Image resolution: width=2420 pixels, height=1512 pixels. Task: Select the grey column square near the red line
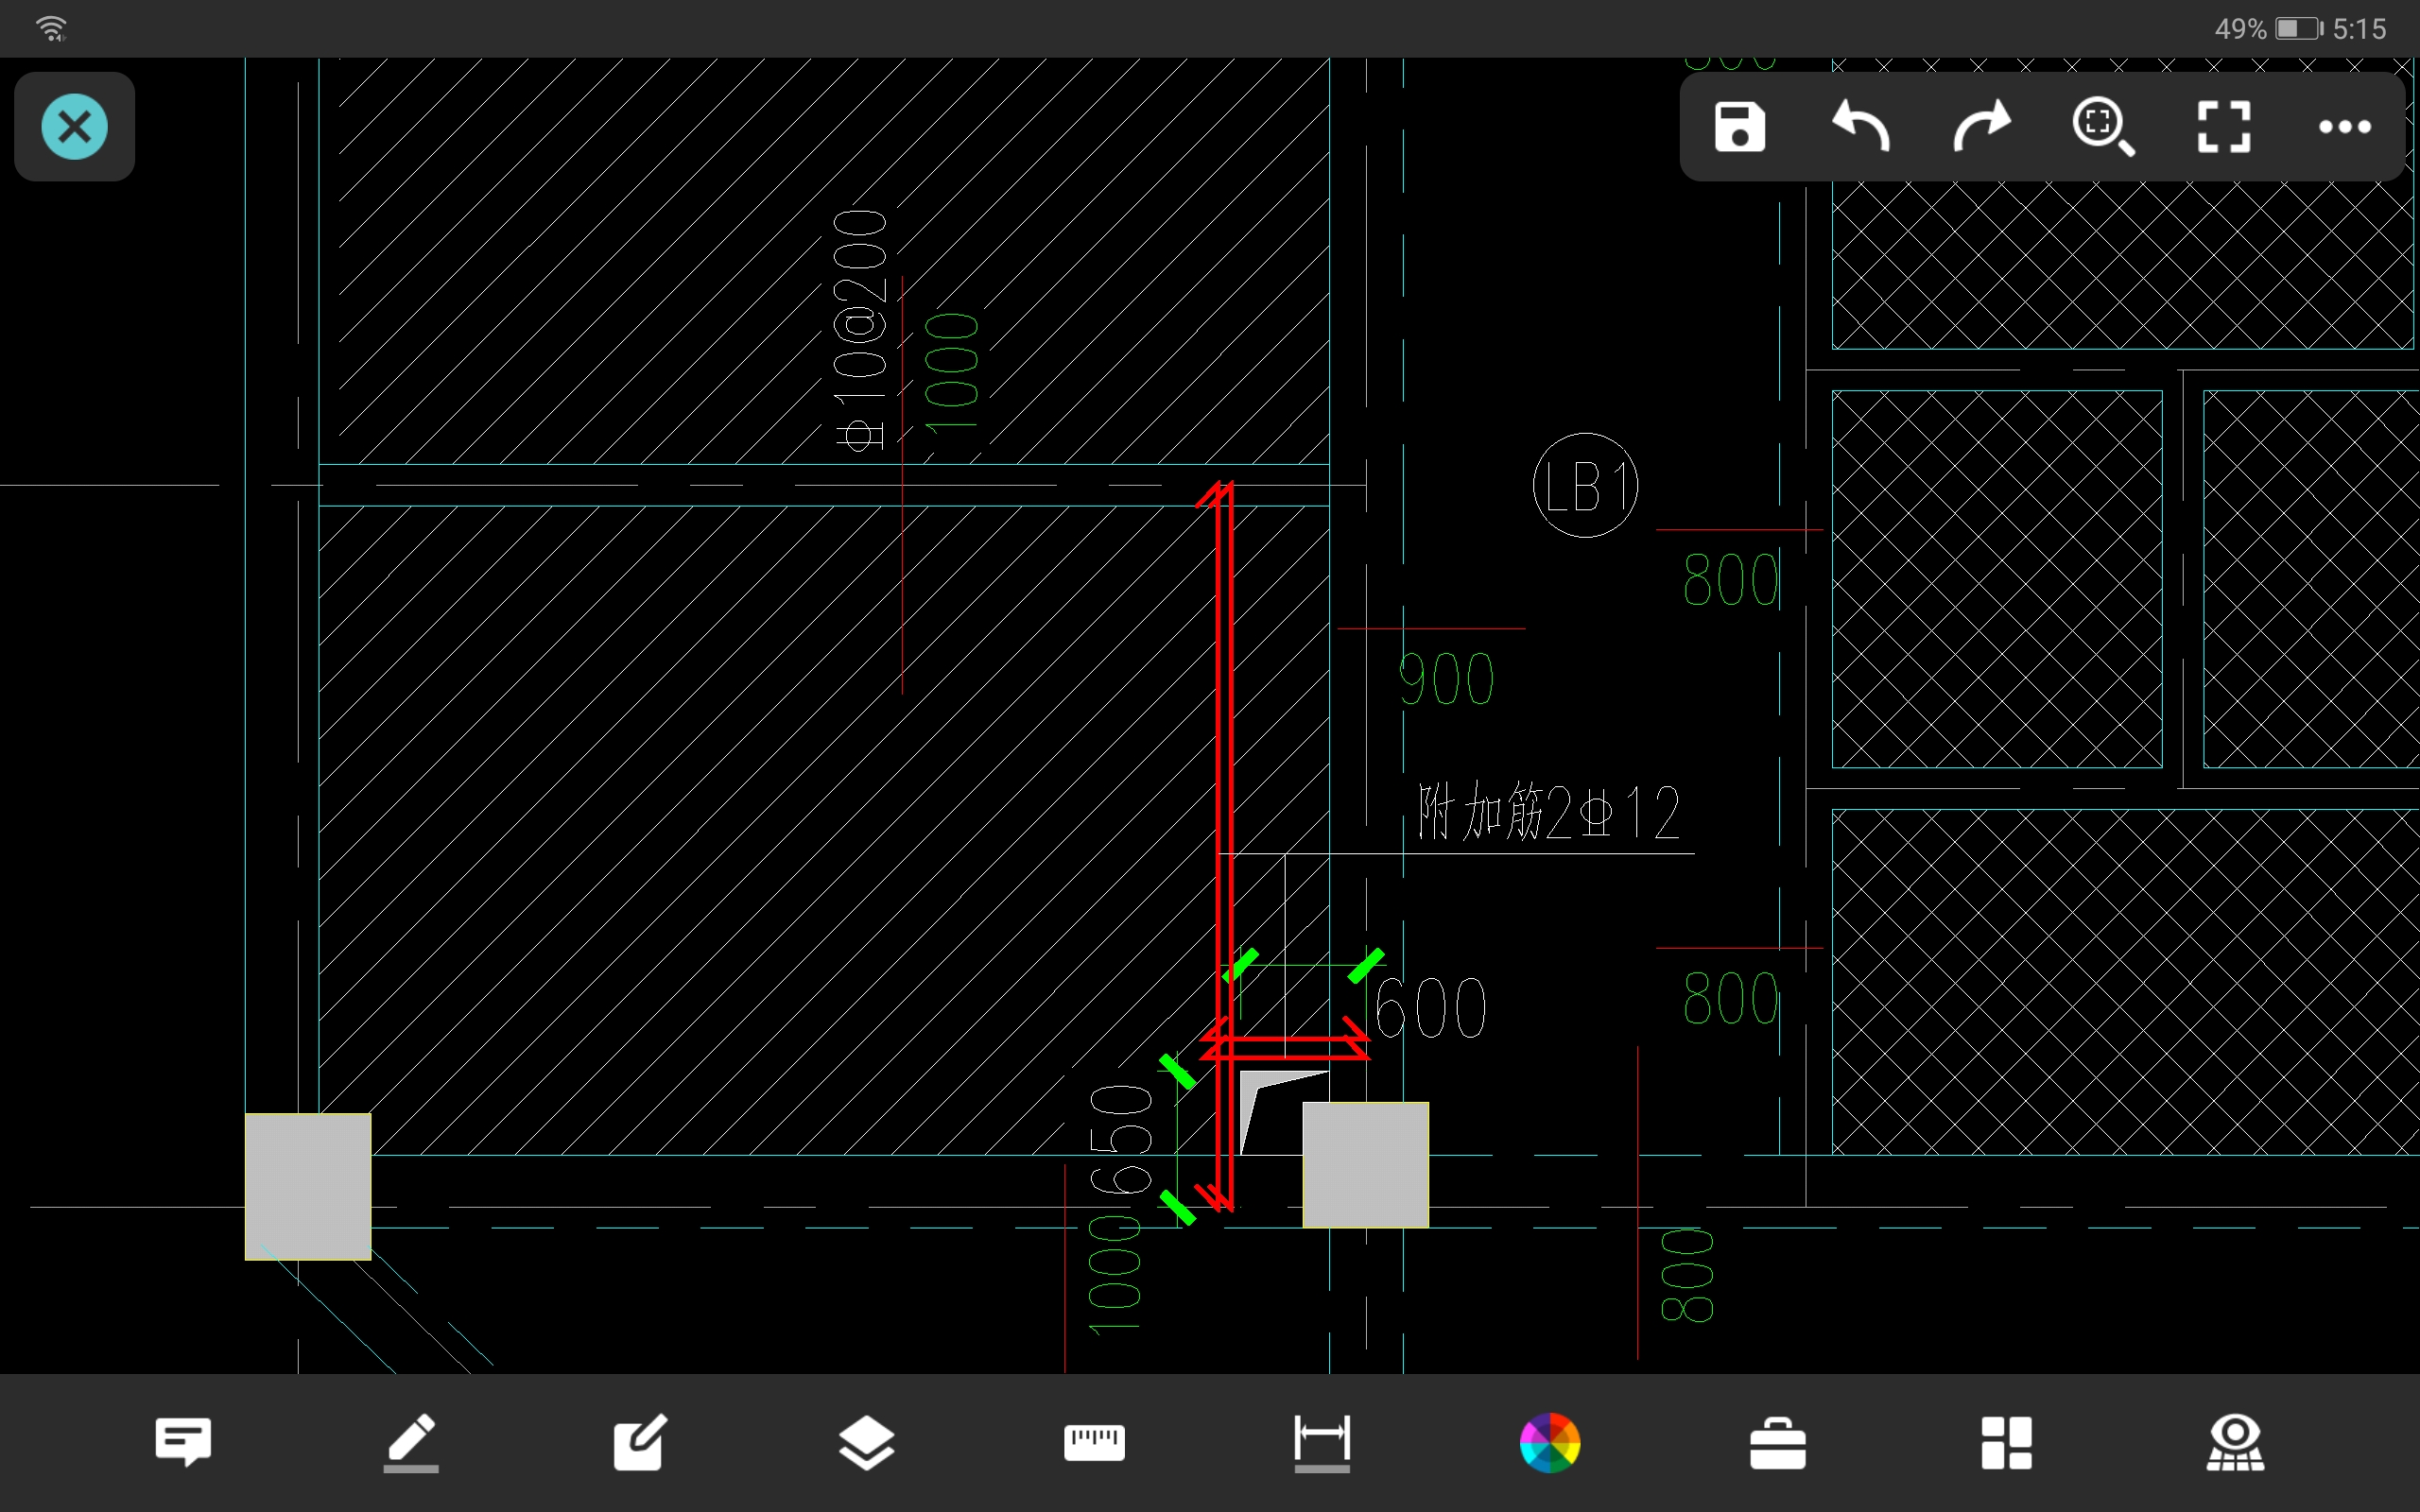coord(1365,1165)
